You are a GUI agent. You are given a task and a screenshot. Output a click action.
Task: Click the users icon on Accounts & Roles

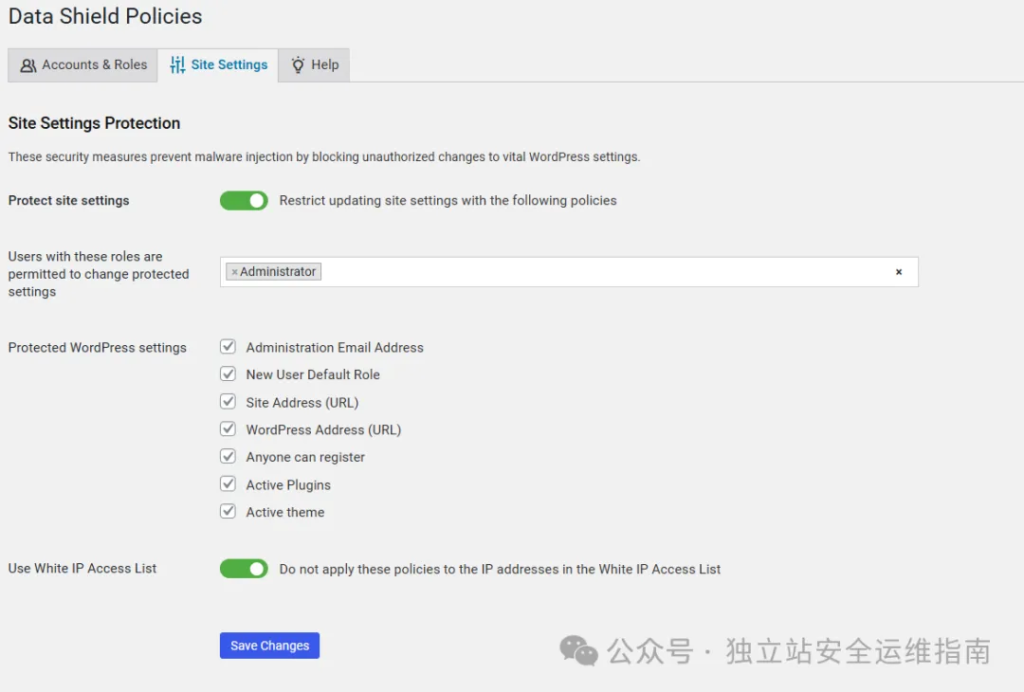coord(28,65)
